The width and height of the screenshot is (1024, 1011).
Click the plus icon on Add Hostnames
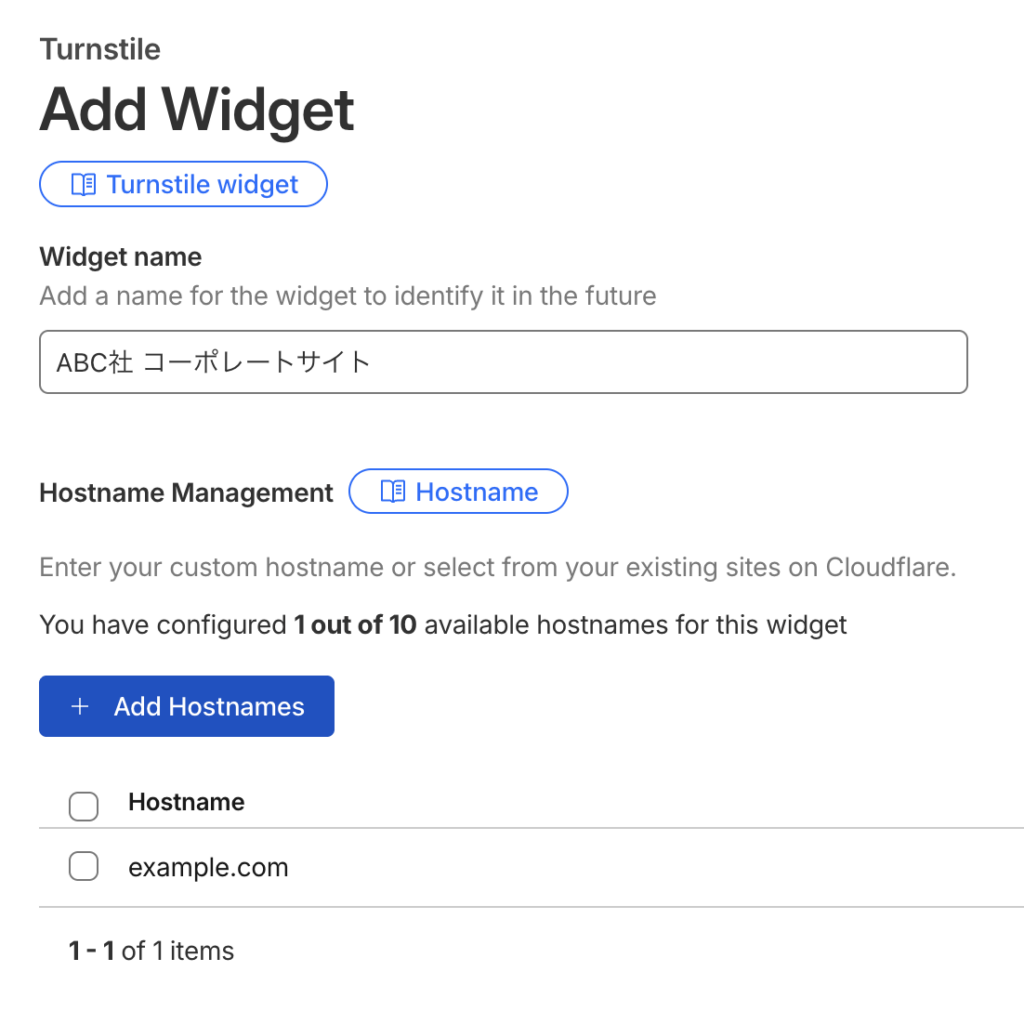80,707
